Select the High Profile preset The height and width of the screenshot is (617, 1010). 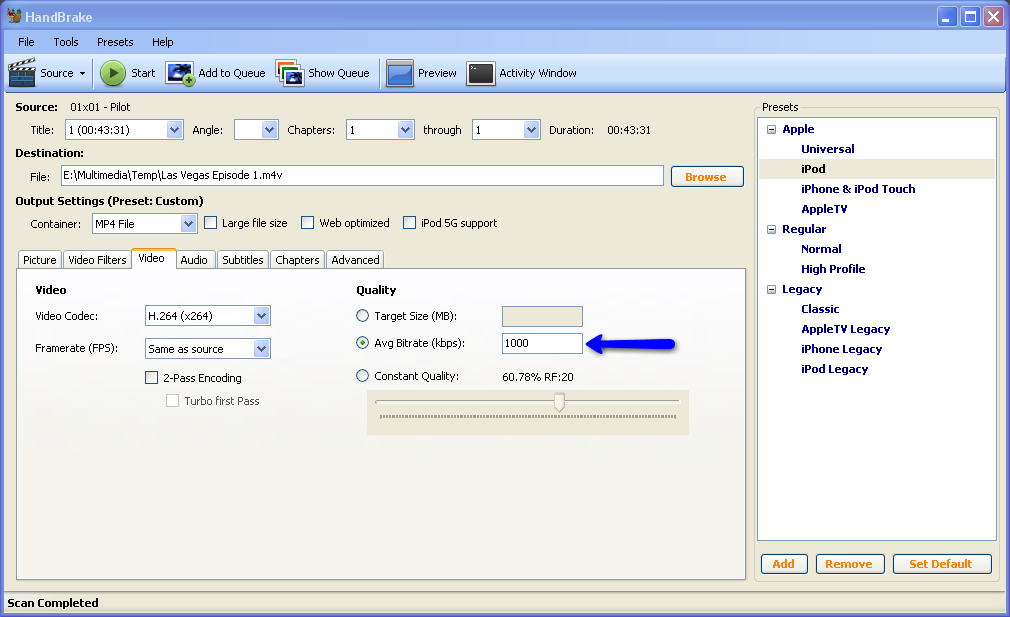(x=833, y=269)
